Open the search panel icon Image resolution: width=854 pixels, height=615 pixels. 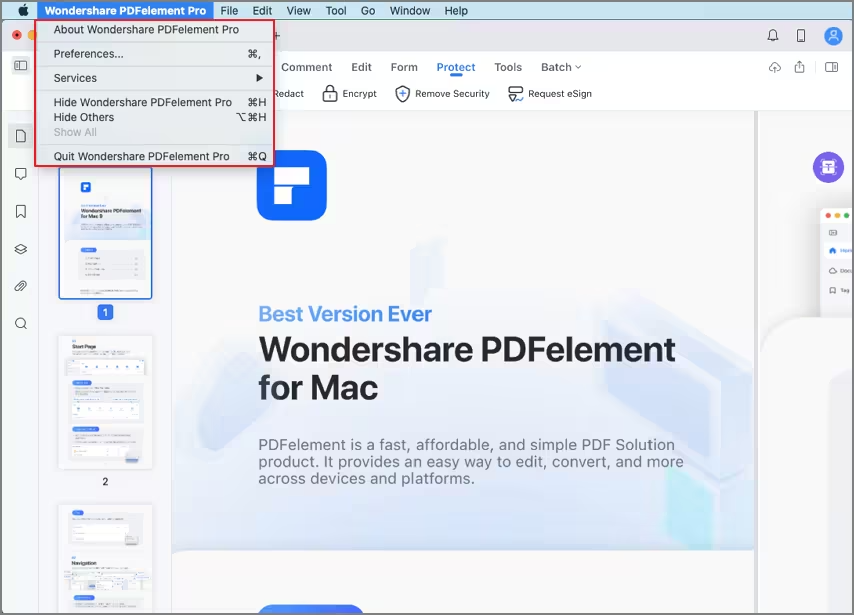(x=21, y=324)
